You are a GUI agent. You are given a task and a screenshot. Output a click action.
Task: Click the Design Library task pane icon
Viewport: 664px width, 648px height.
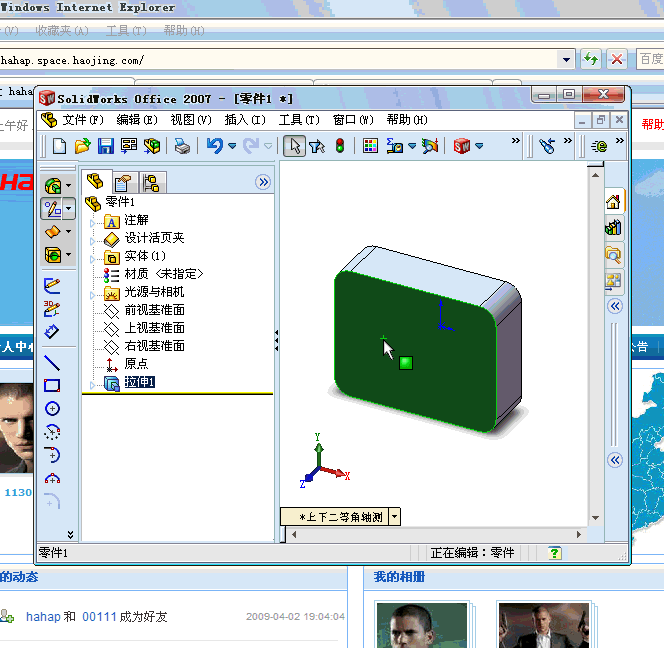(x=613, y=228)
